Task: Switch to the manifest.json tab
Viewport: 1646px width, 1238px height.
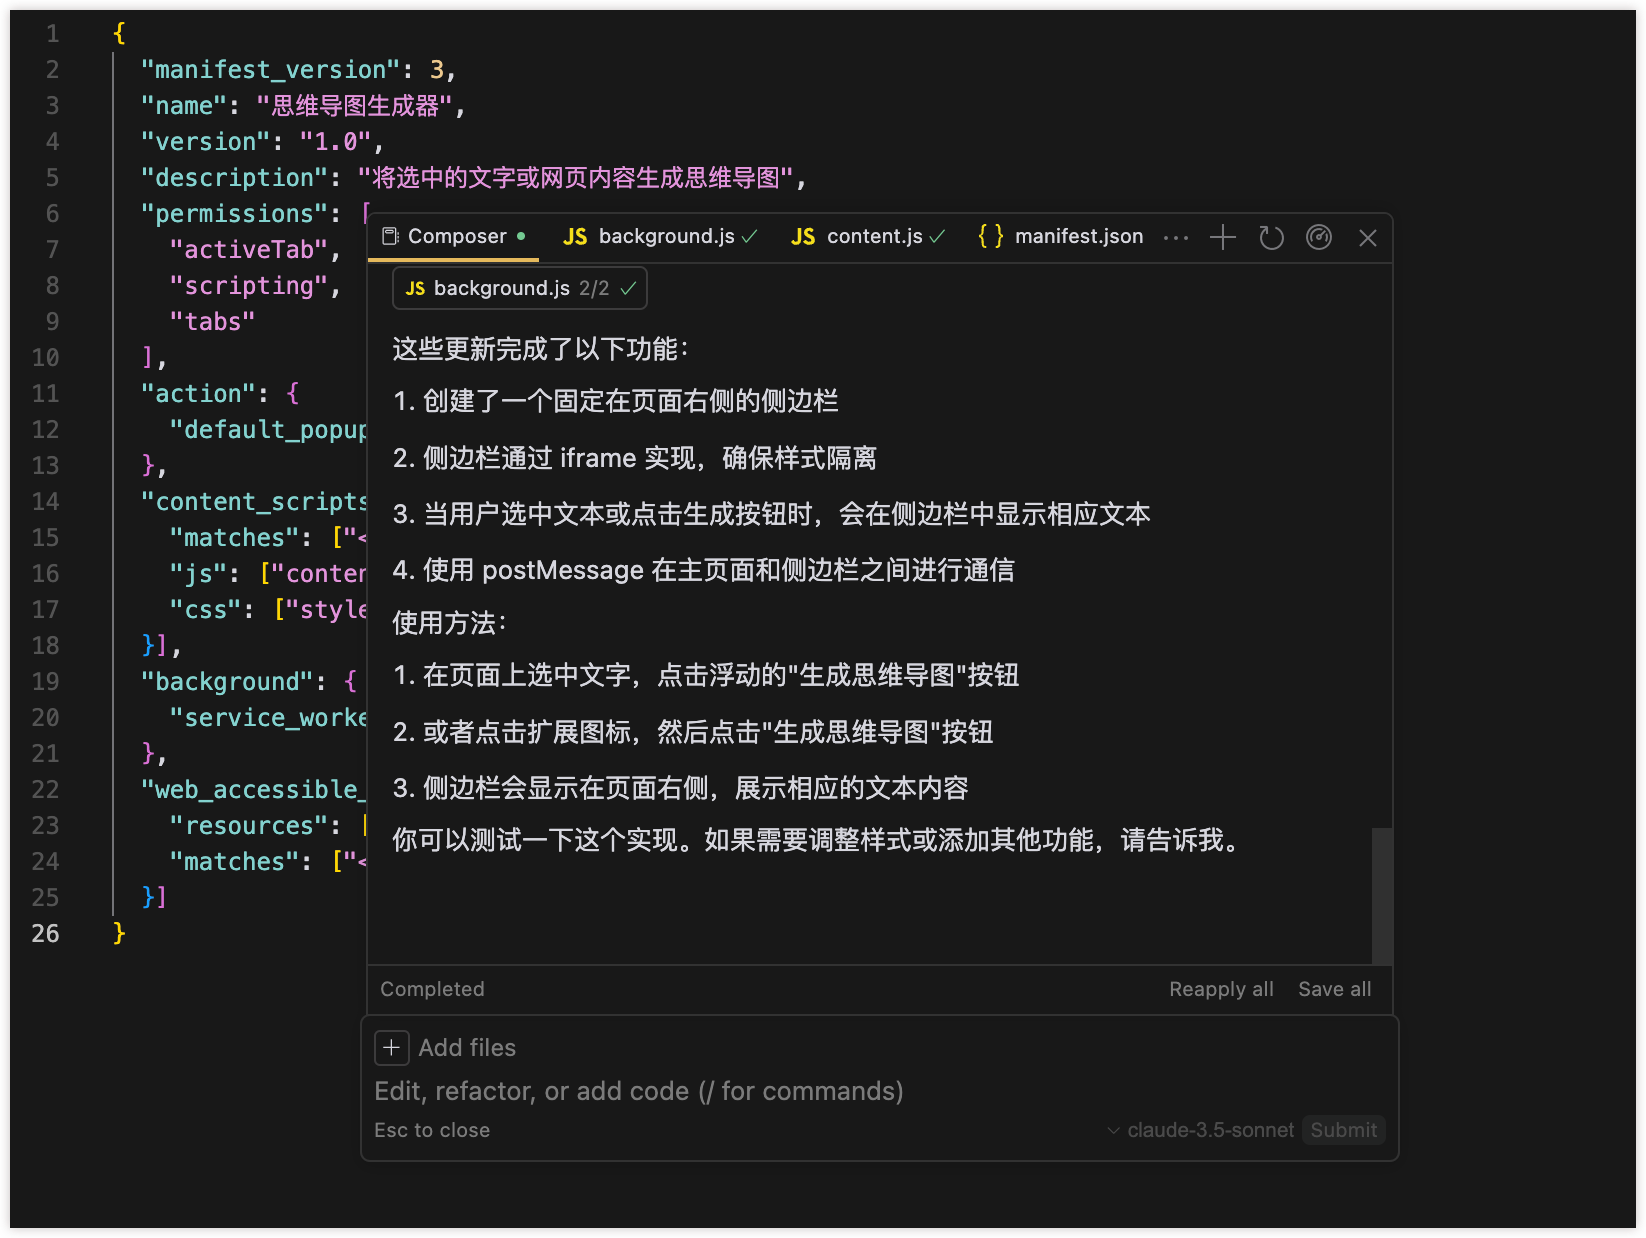Action: click(x=1078, y=237)
